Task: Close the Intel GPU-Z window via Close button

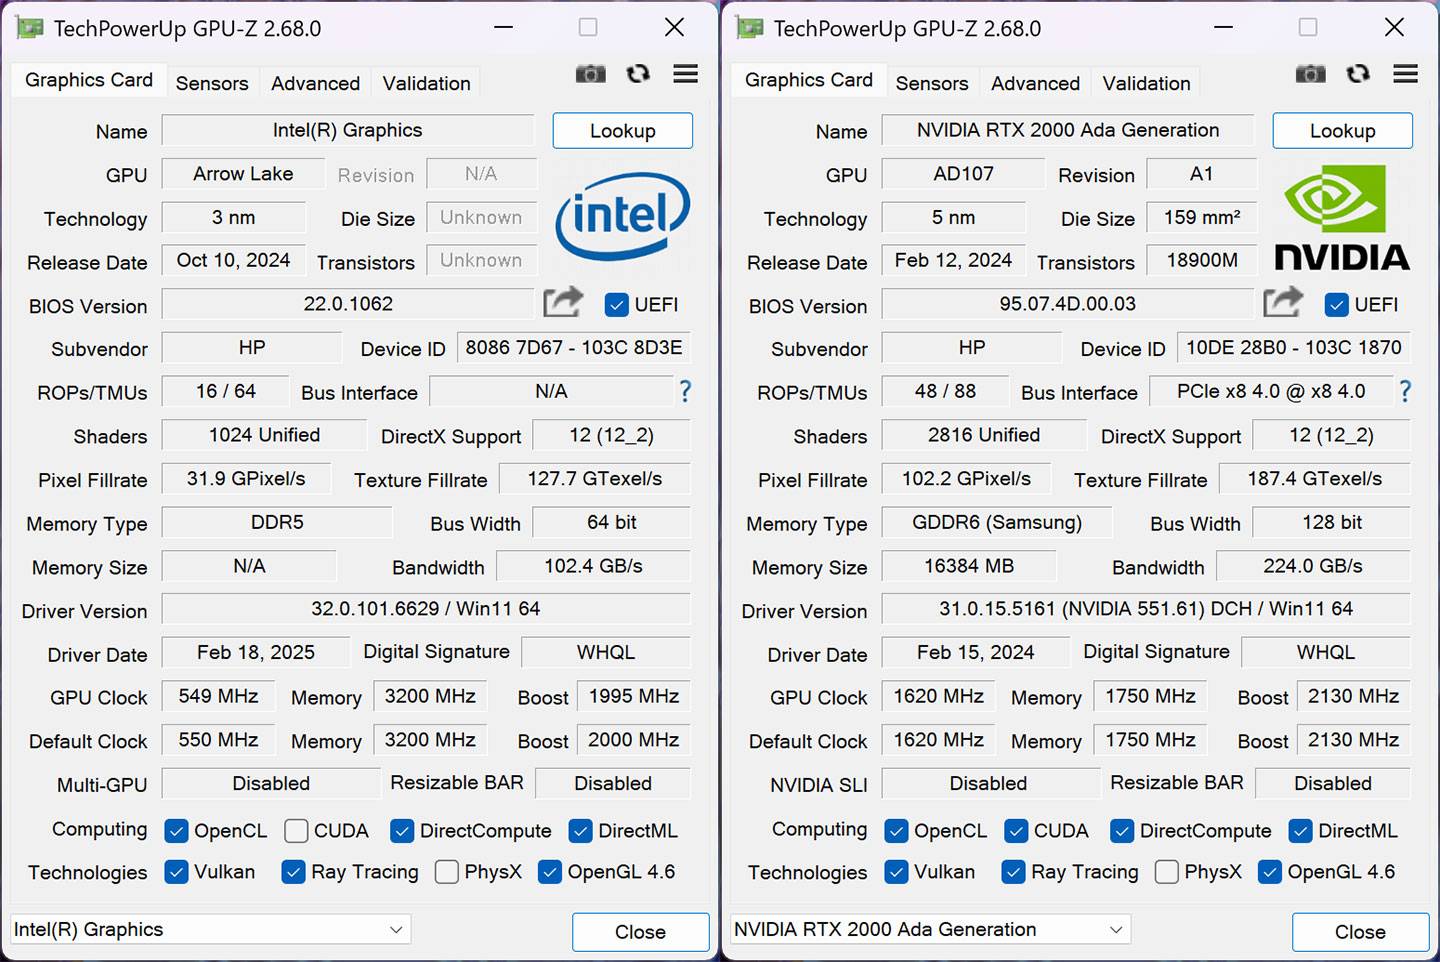Action: [x=640, y=932]
